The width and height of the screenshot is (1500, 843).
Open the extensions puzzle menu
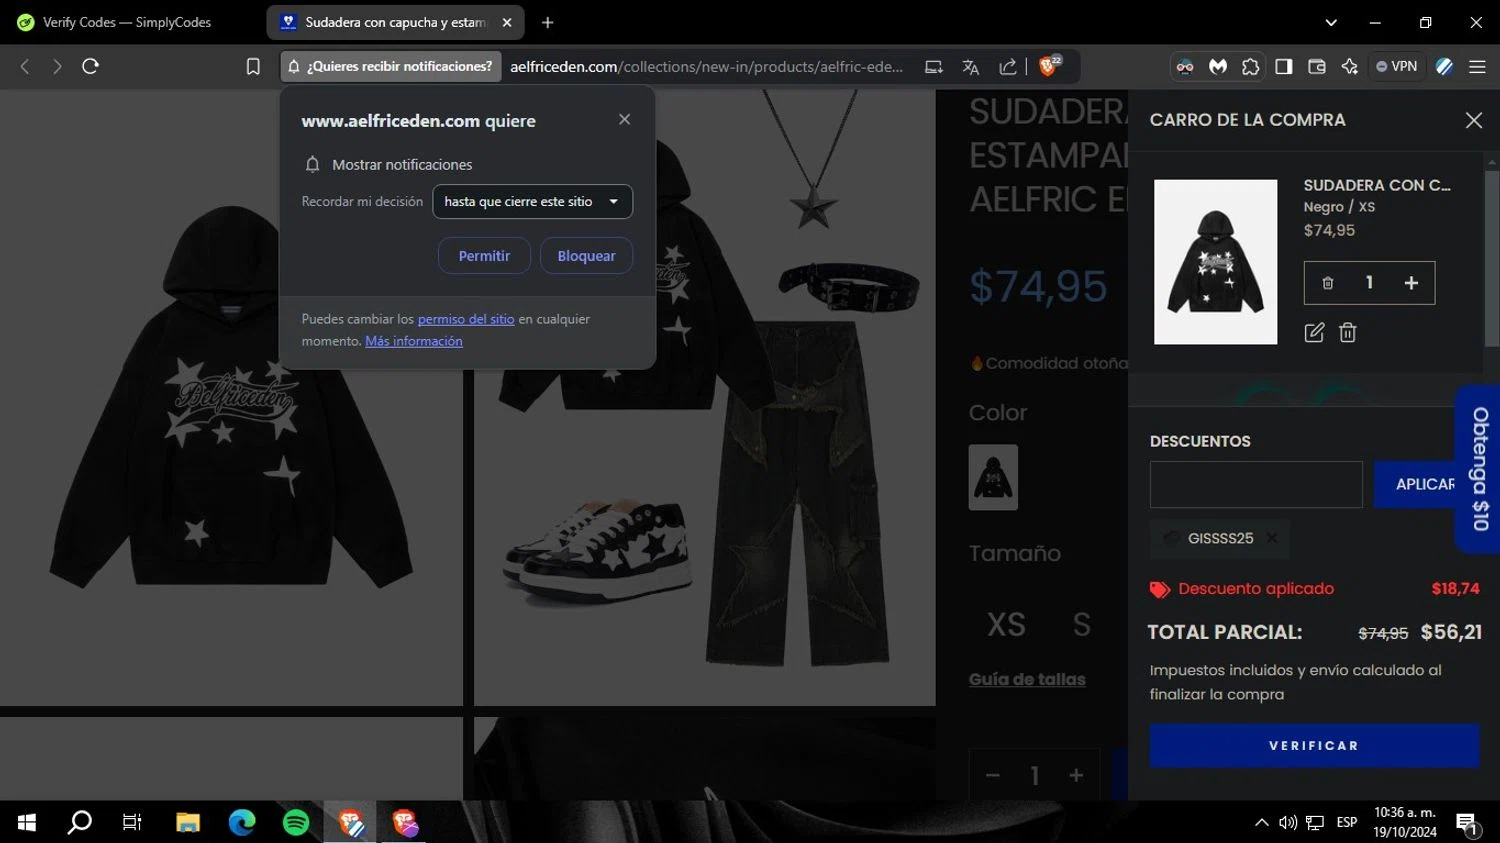pyautogui.click(x=1251, y=67)
